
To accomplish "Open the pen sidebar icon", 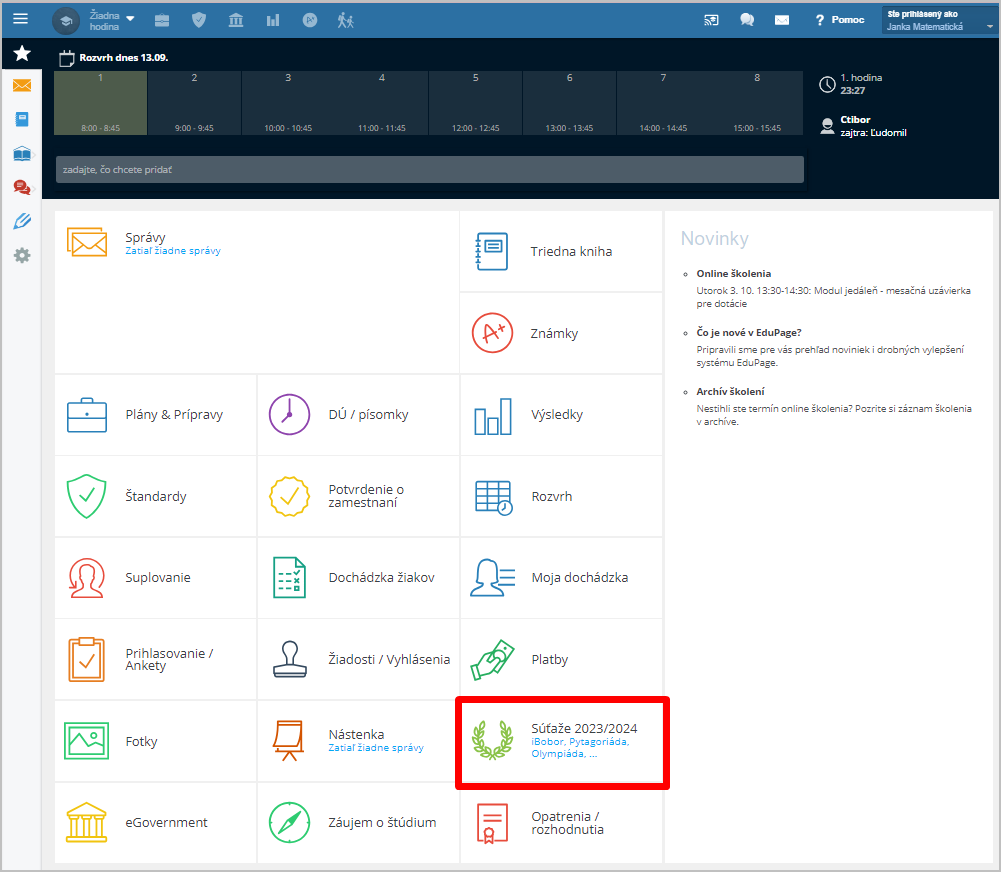I will coord(22,222).
